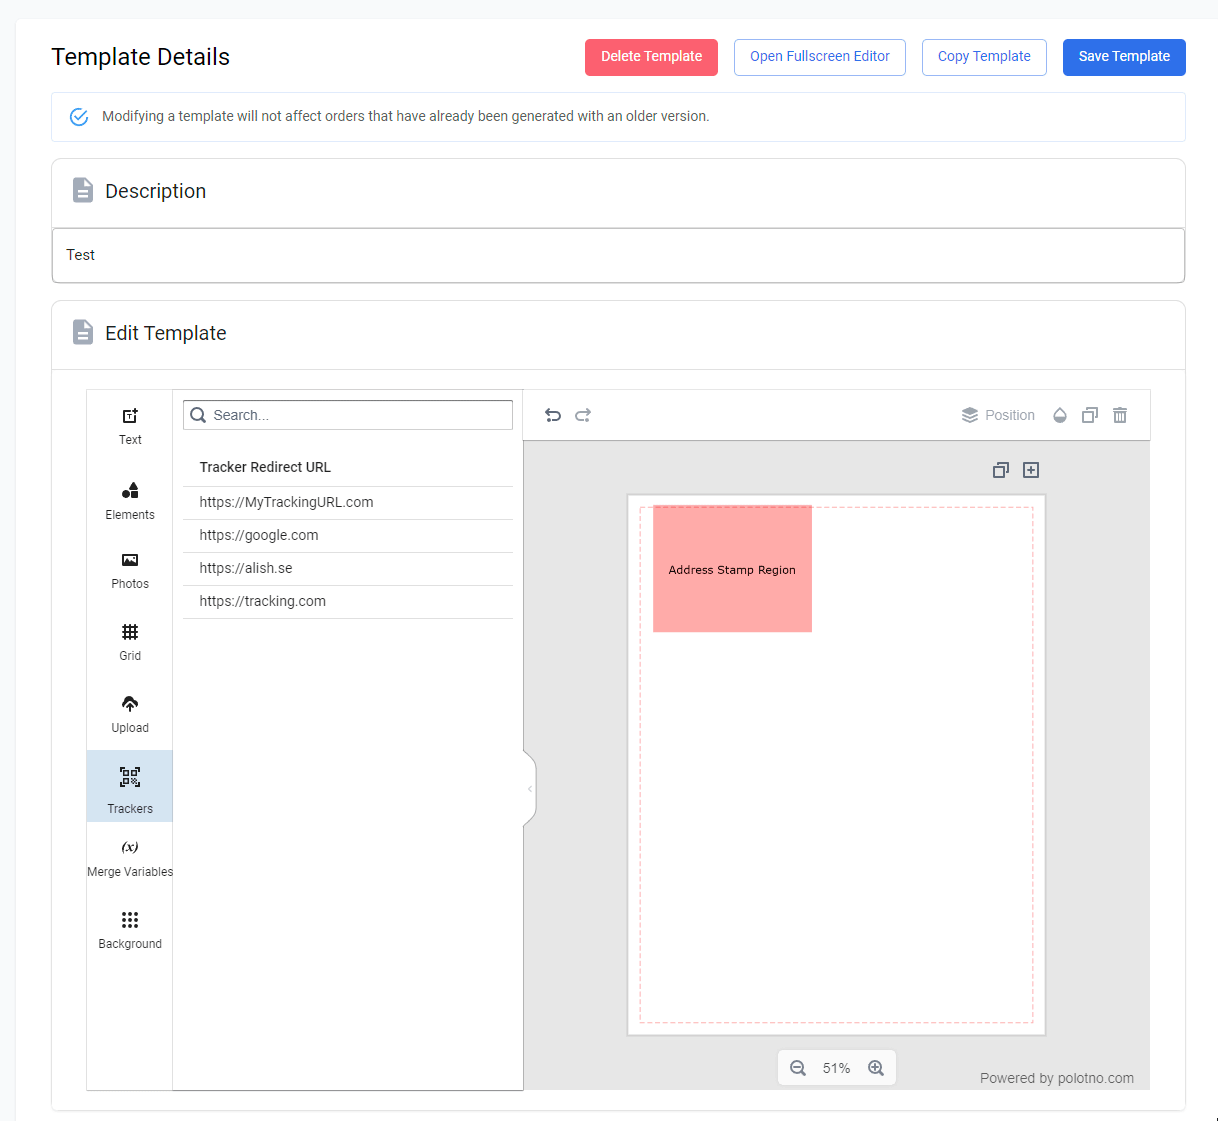The width and height of the screenshot is (1218, 1121).
Task: Edit the Description field containing Test
Action: pyautogui.click(x=618, y=255)
